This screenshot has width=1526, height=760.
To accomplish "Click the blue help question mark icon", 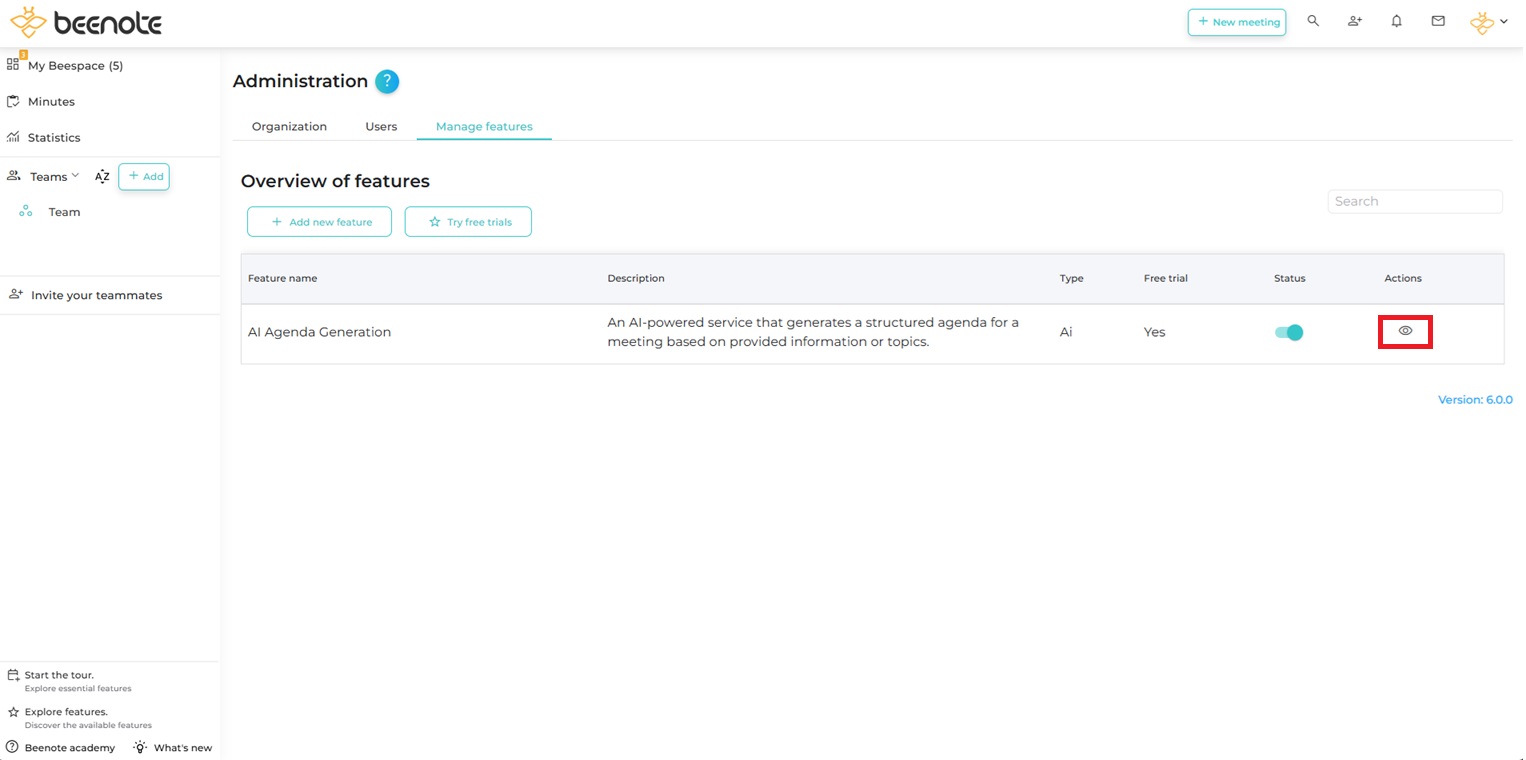I will (x=387, y=82).
